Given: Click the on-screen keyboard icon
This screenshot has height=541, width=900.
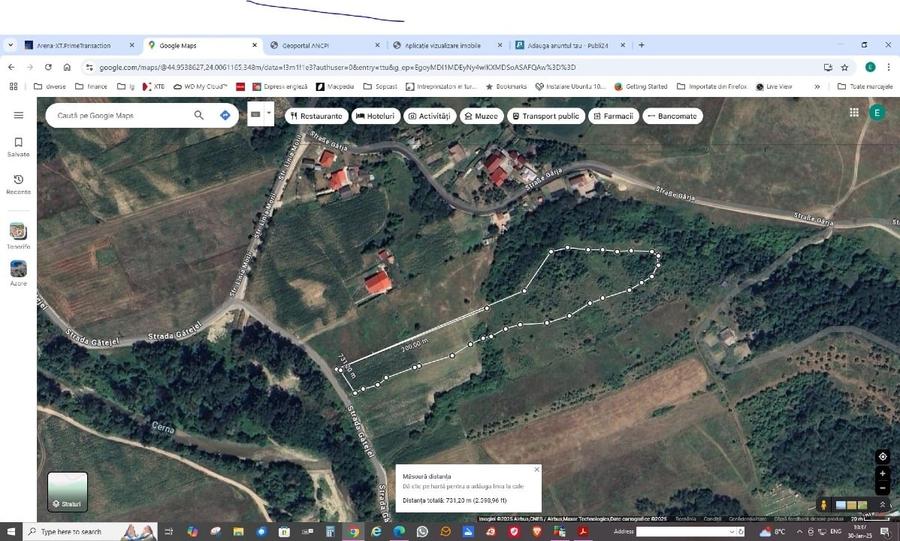Looking at the screenshot, I should click(256, 114).
